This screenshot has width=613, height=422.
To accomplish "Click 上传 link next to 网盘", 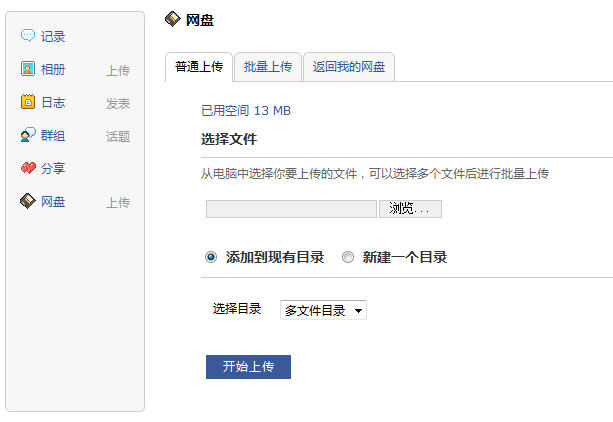I will coord(118,203).
